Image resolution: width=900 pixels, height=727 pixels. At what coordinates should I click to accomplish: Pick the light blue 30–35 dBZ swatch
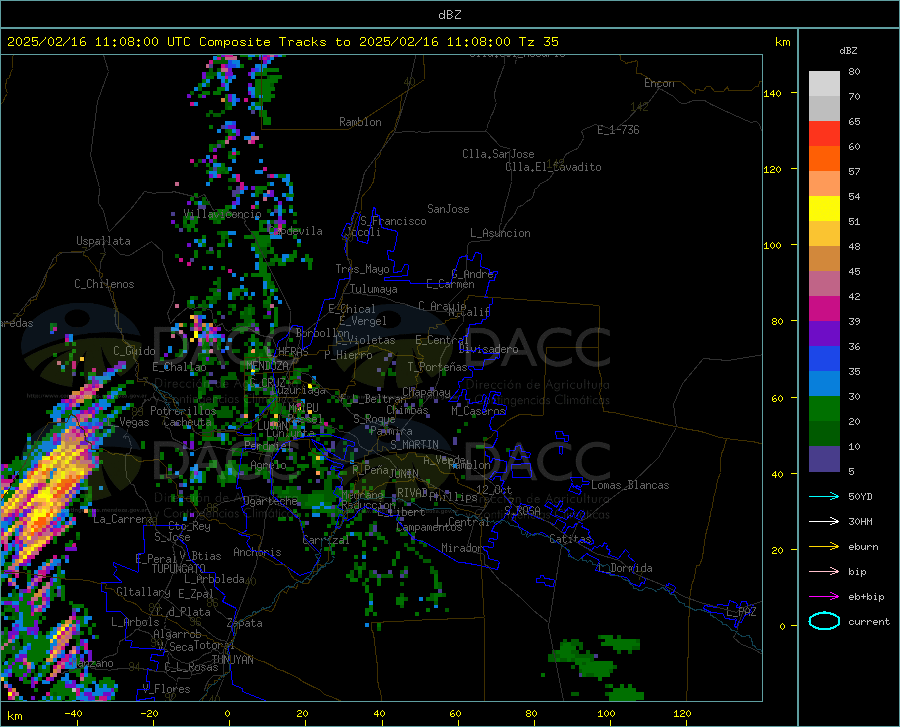tap(824, 384)
